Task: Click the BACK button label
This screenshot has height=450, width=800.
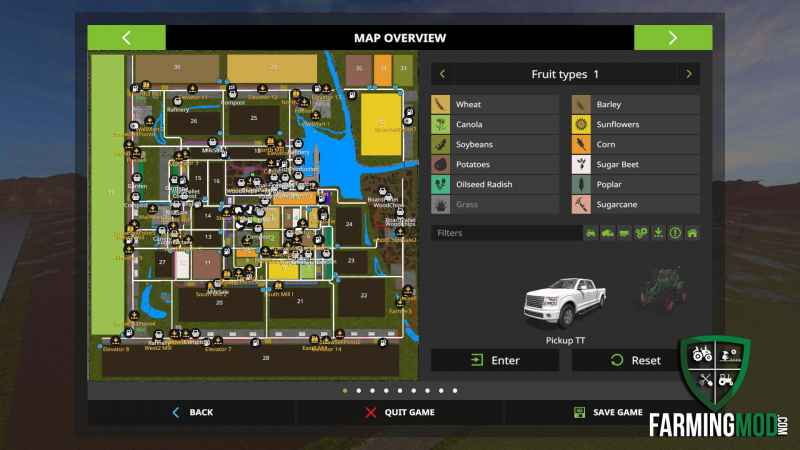Action: click(x=201, y=412)
